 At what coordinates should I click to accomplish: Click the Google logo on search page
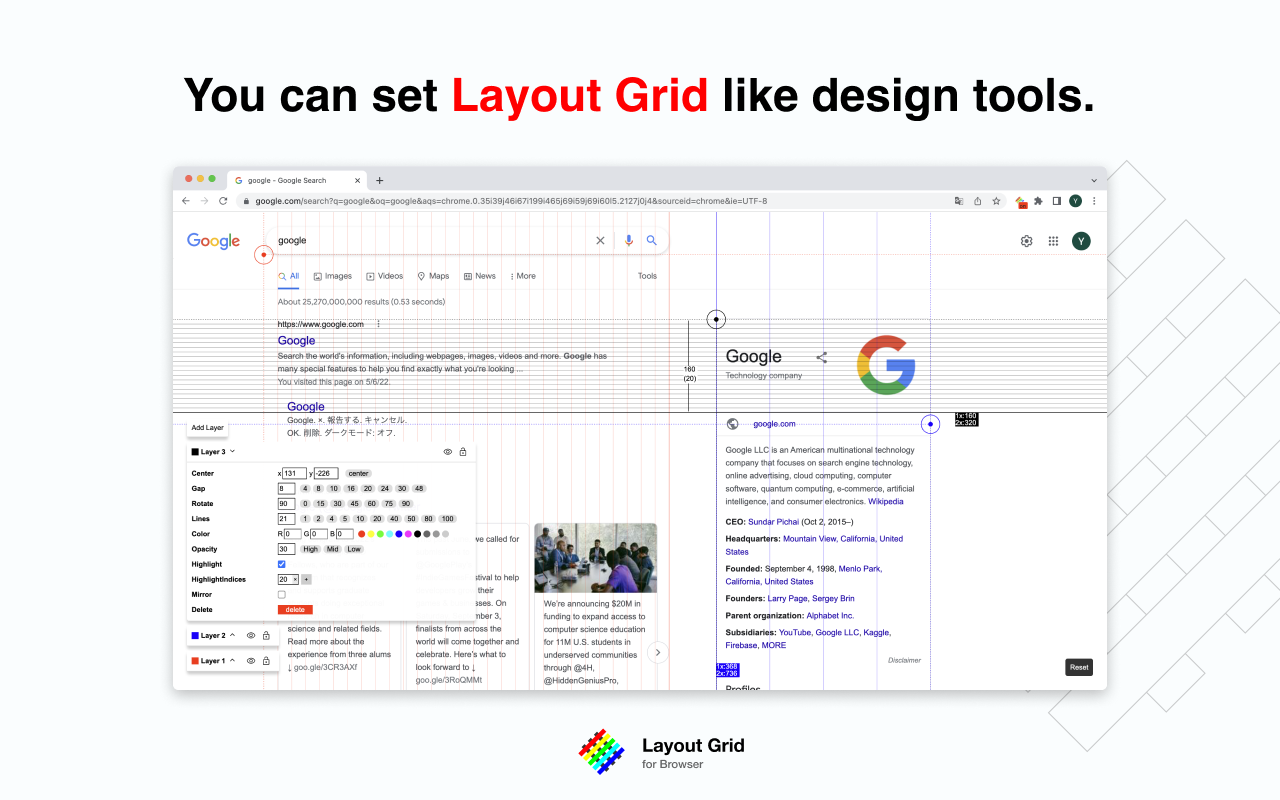(213, 241)
